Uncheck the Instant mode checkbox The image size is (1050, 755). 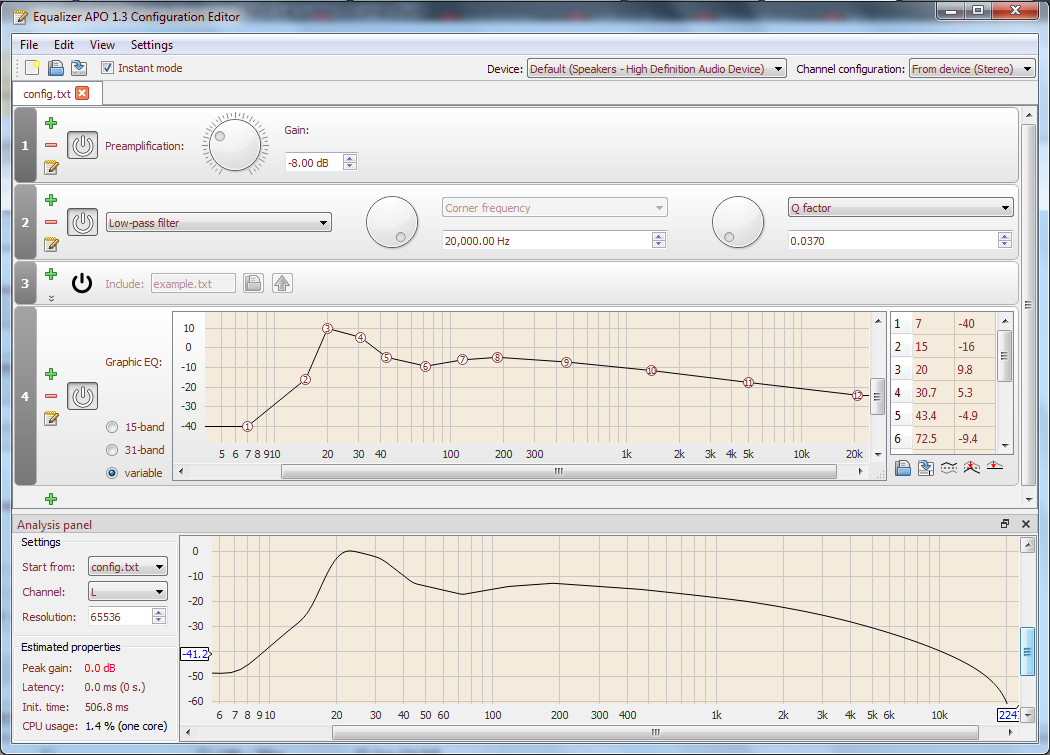pyautogui.click(x=108, y=68)
